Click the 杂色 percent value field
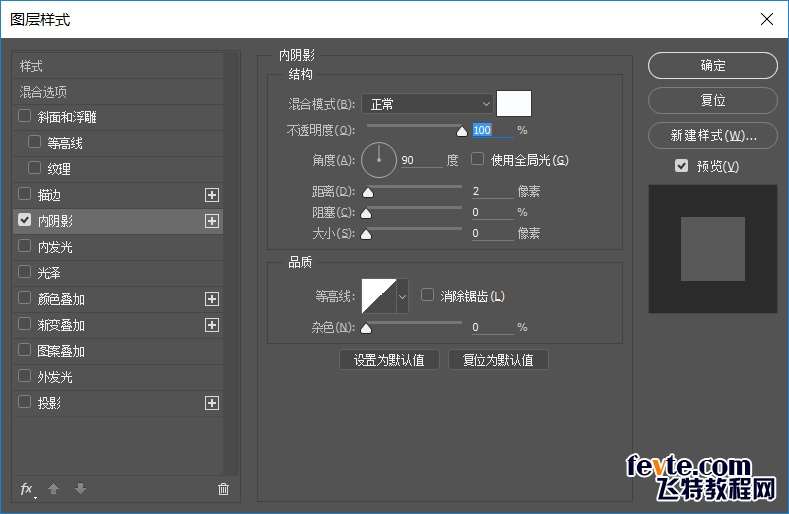The width and height of the screenshot is (789, 514). [492, 327]
